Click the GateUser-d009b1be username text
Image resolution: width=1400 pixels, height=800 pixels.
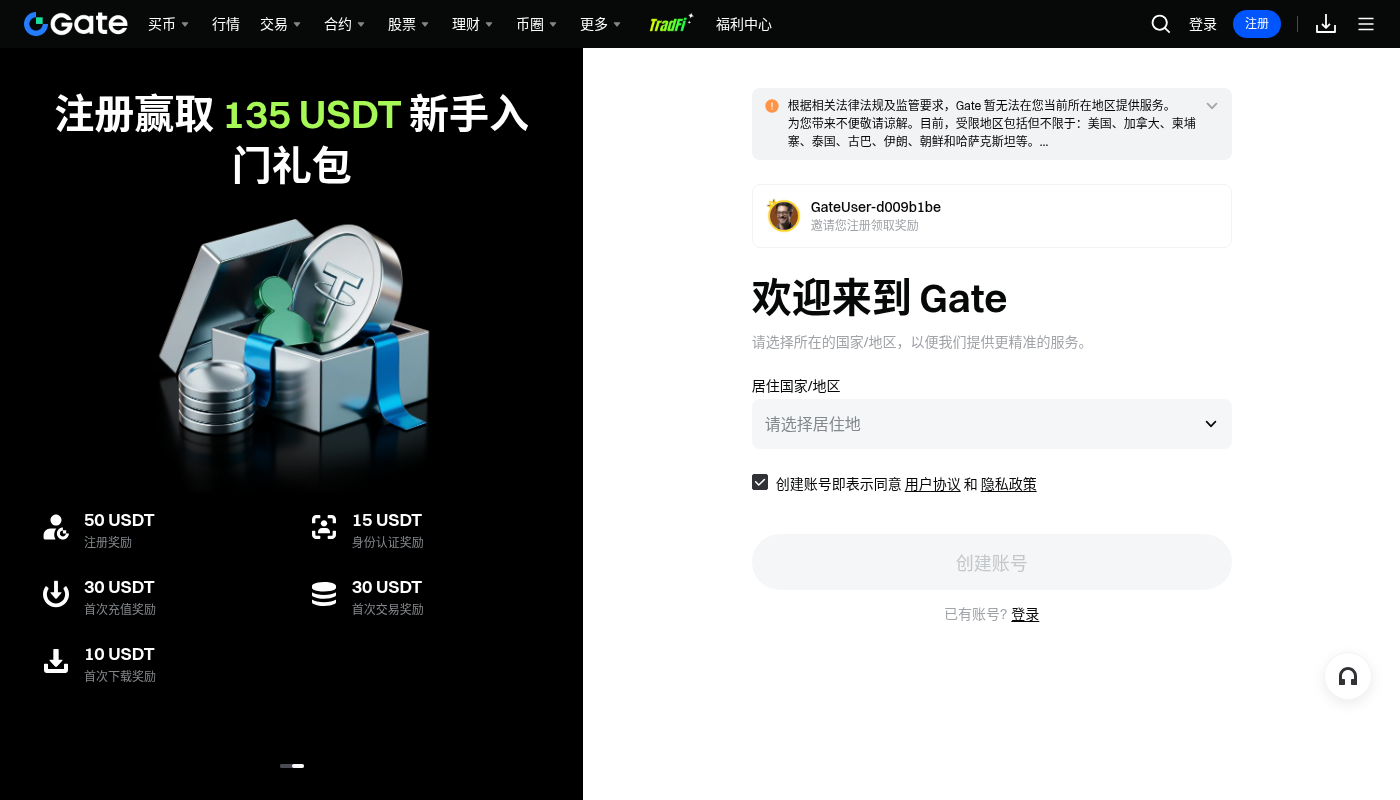click(x=876, y=207)
